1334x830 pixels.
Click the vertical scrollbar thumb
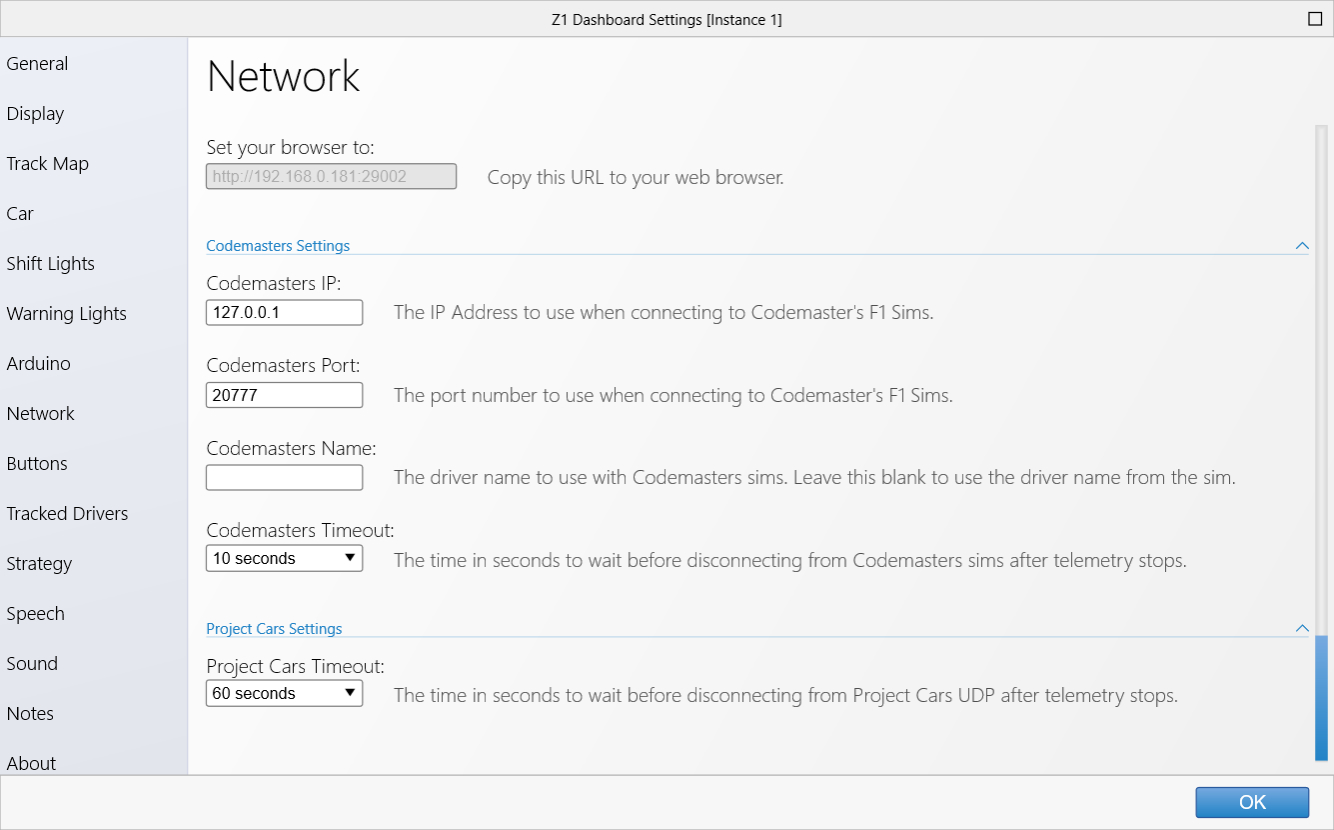(x=1321, y=697)
